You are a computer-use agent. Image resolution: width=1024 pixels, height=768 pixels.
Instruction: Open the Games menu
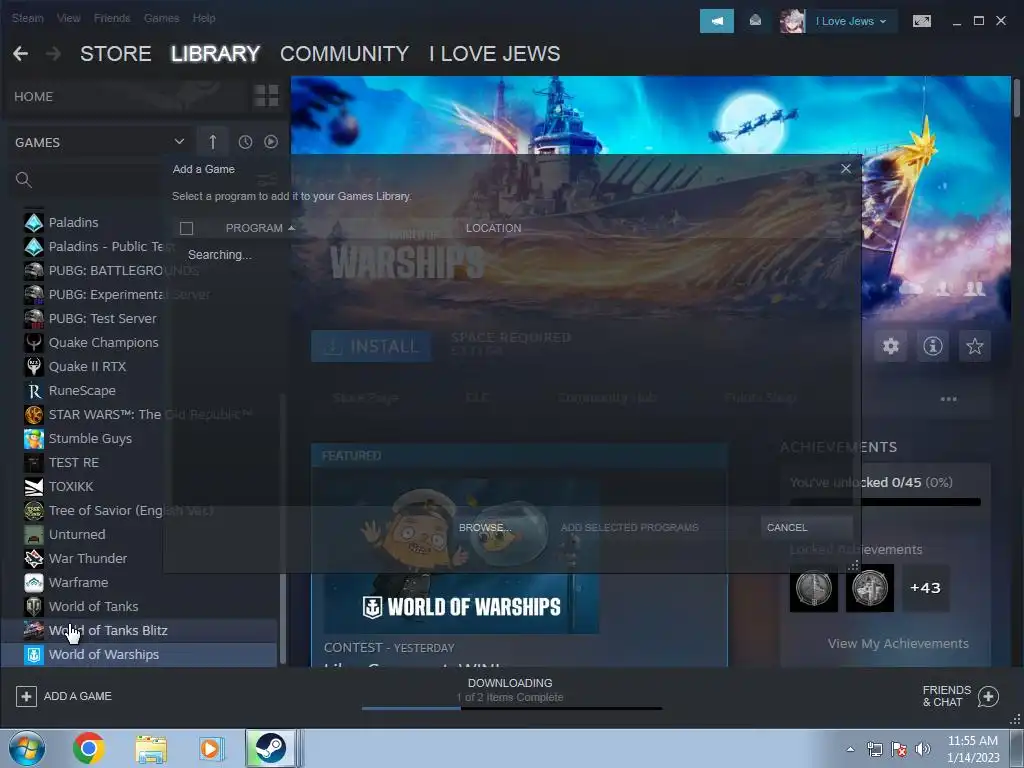click(x=161, y=18)
